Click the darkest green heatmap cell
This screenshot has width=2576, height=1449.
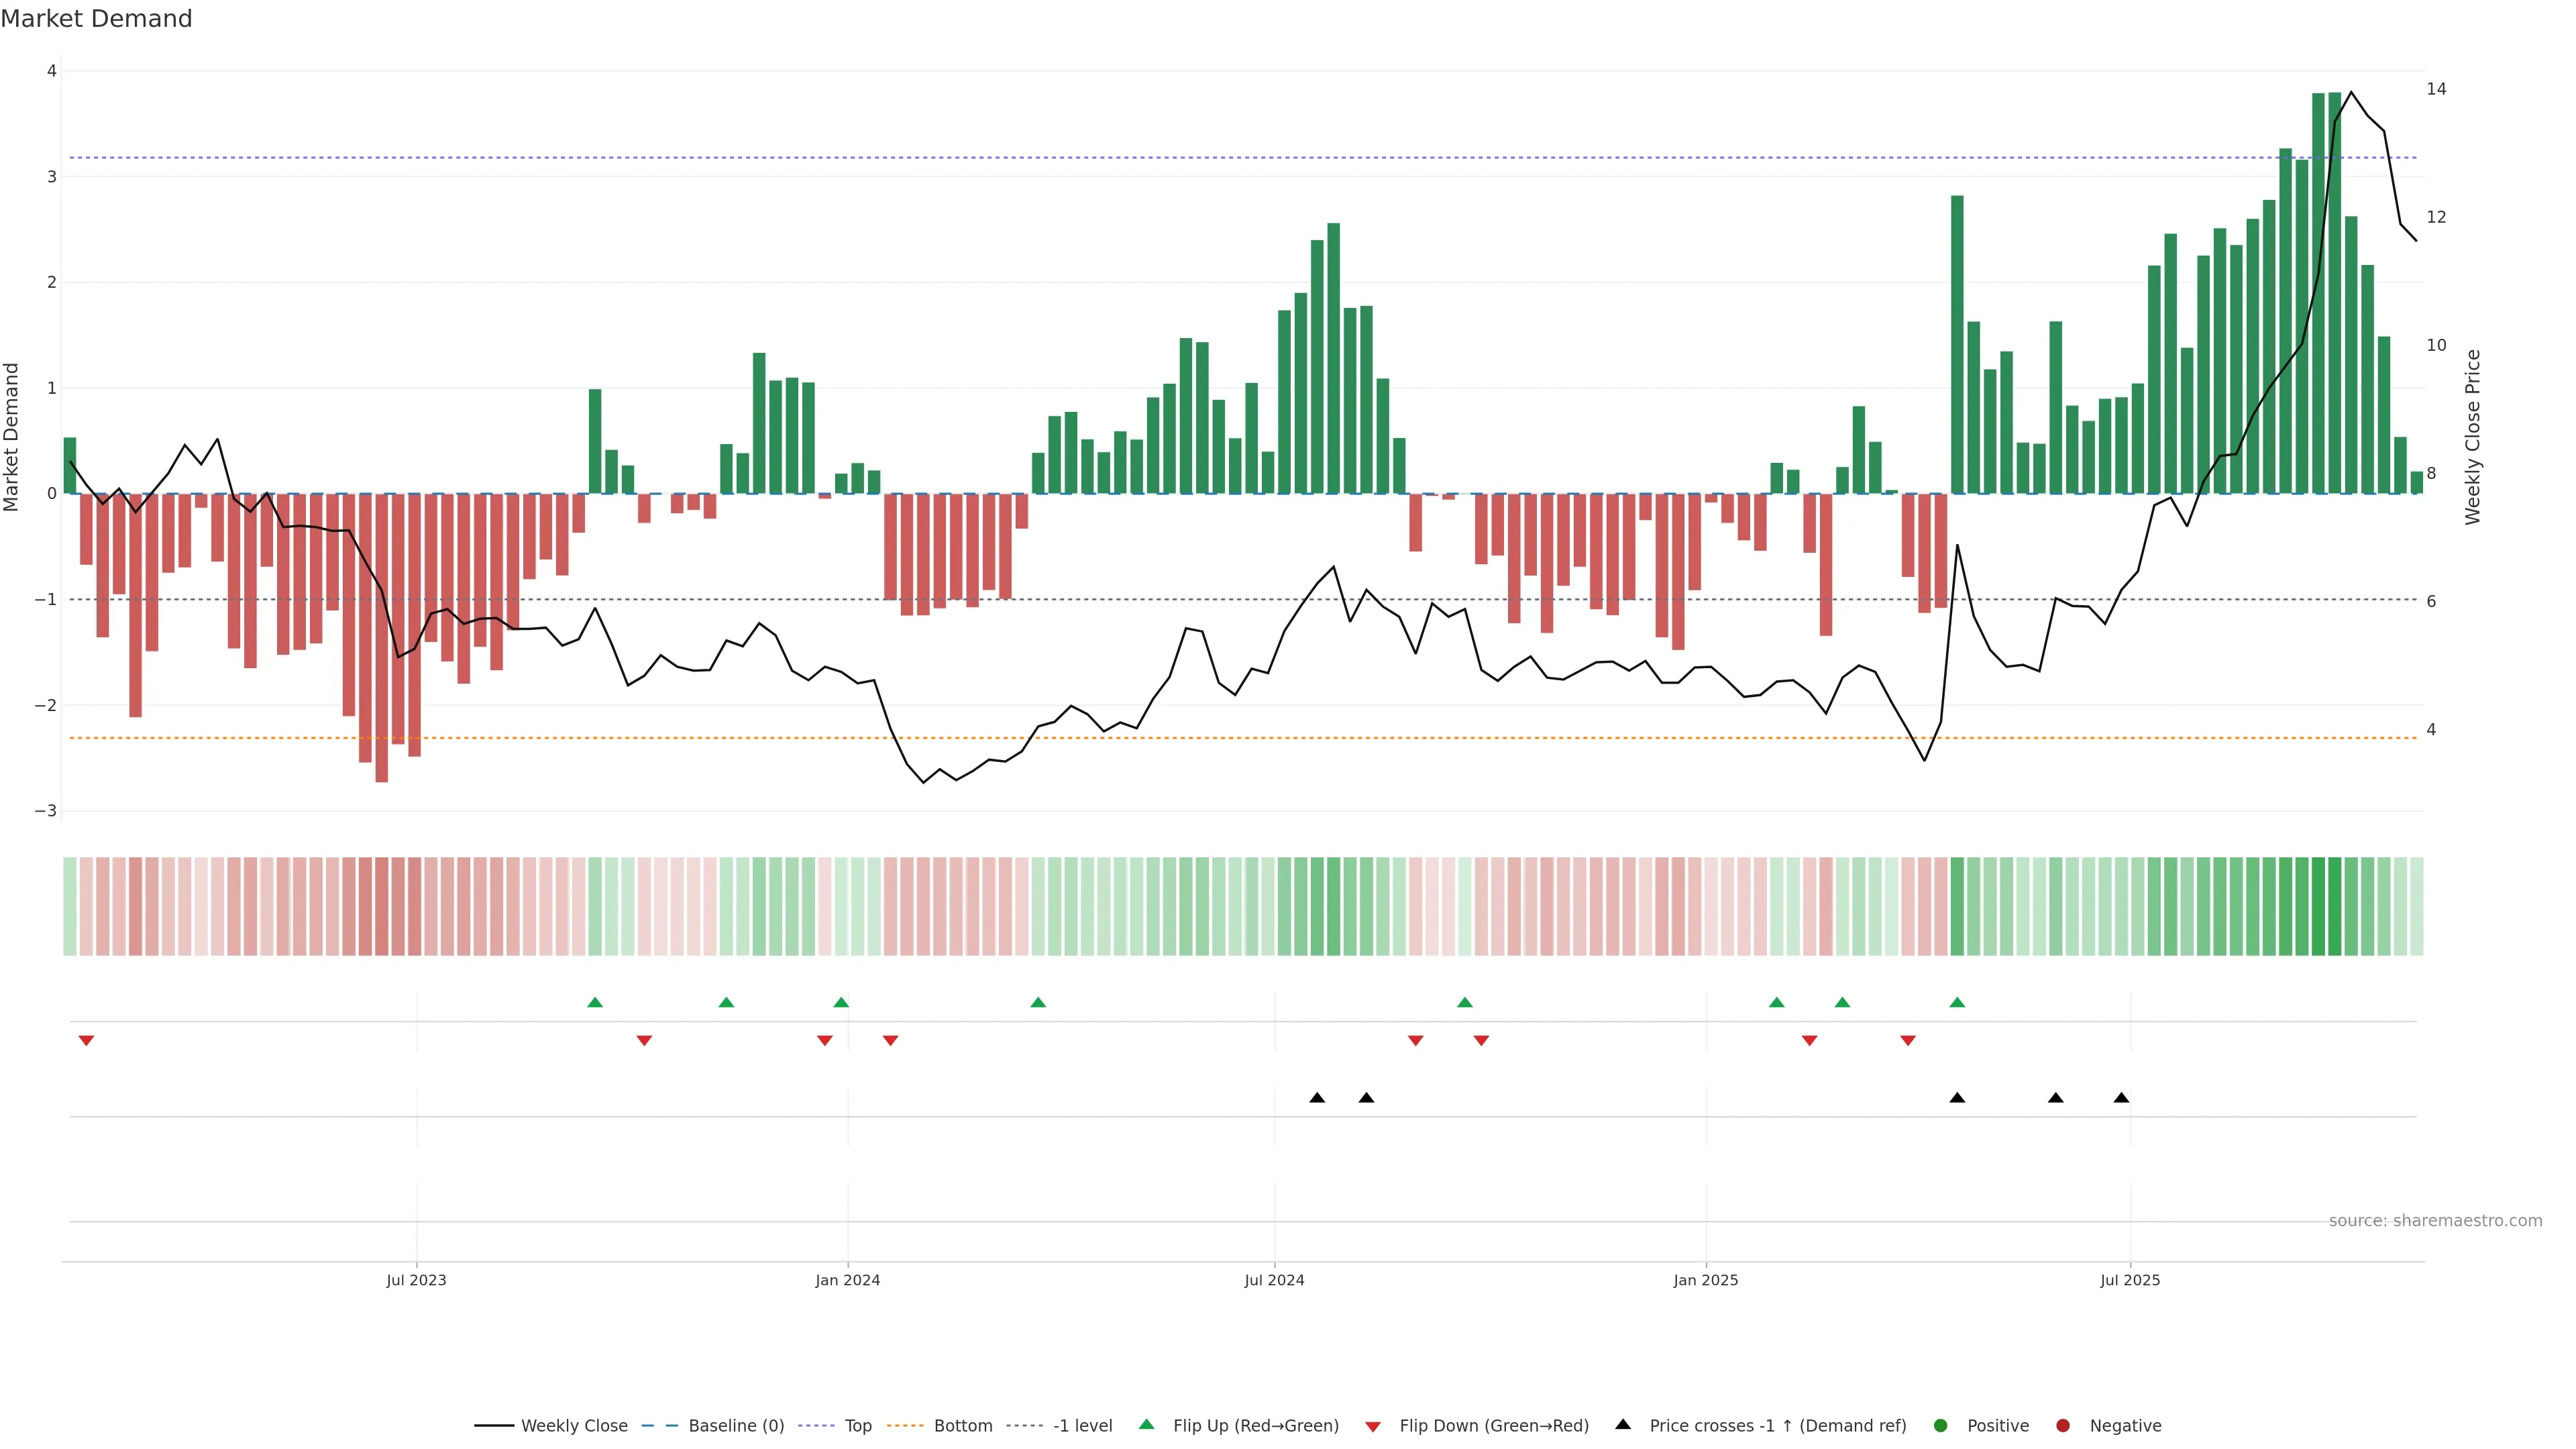coord(2334,906)
